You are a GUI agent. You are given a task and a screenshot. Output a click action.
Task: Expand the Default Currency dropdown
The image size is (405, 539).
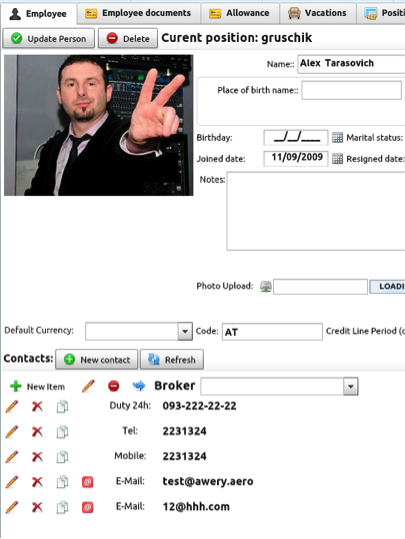point(185,332)
